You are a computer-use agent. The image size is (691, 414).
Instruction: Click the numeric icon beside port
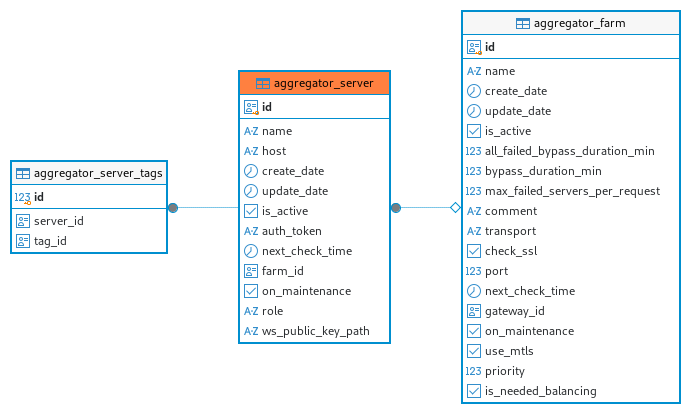click(473, 271)
